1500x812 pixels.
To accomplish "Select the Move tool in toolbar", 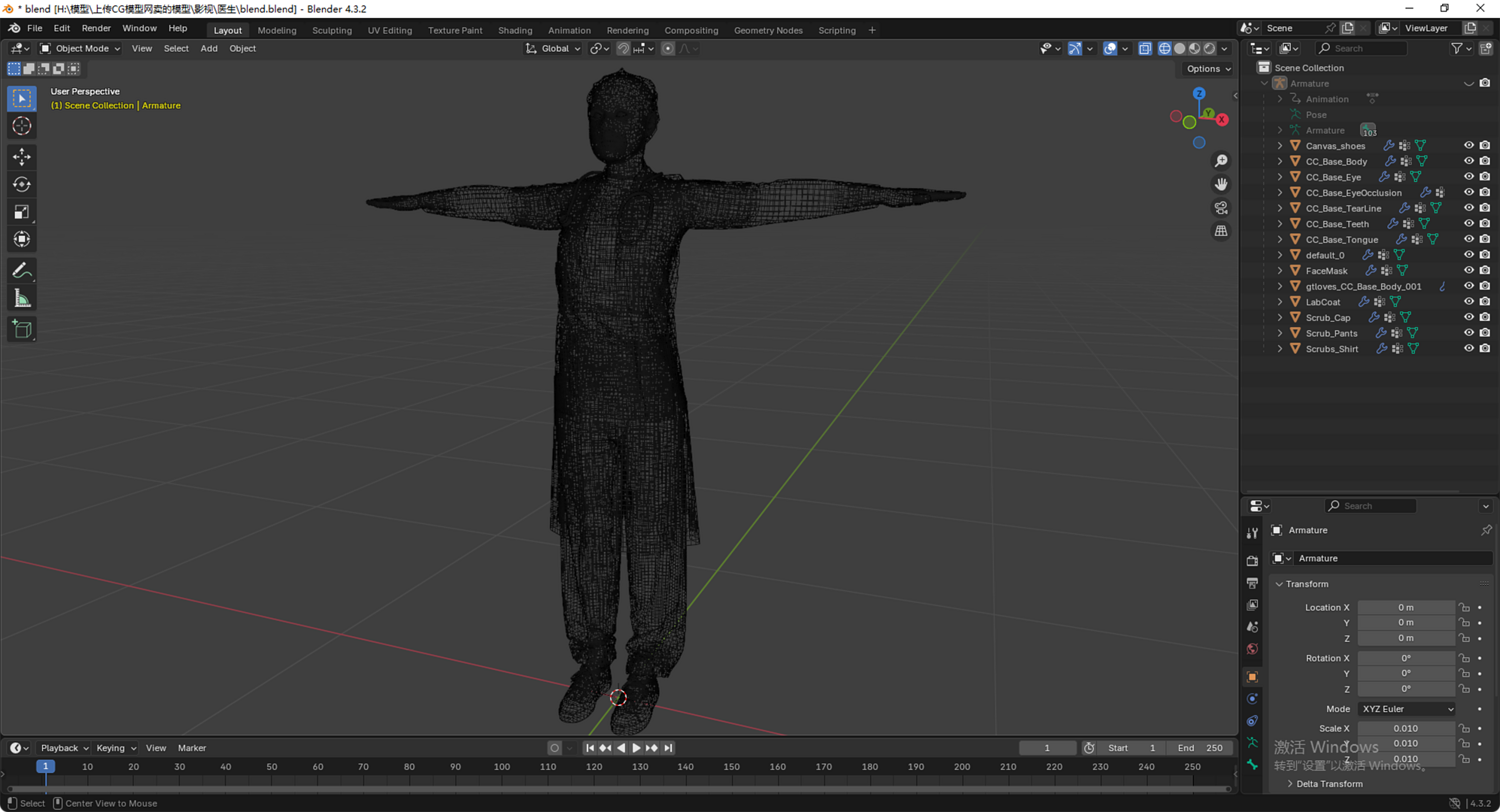I will click(22, 157).
